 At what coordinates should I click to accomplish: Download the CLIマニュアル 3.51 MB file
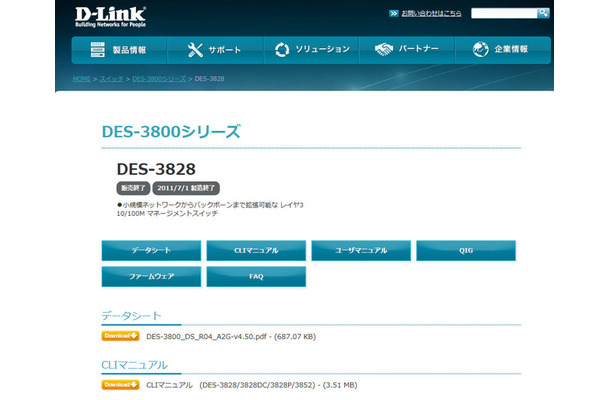[x=121, y=385]
